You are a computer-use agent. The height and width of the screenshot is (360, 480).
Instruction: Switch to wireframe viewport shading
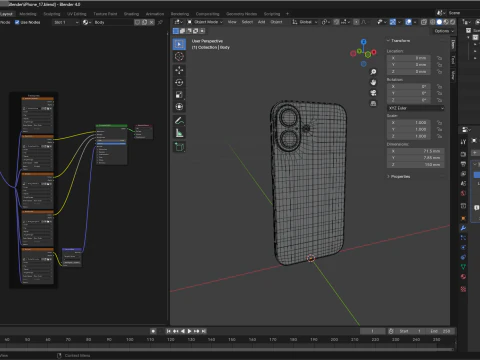click(433, 22)
